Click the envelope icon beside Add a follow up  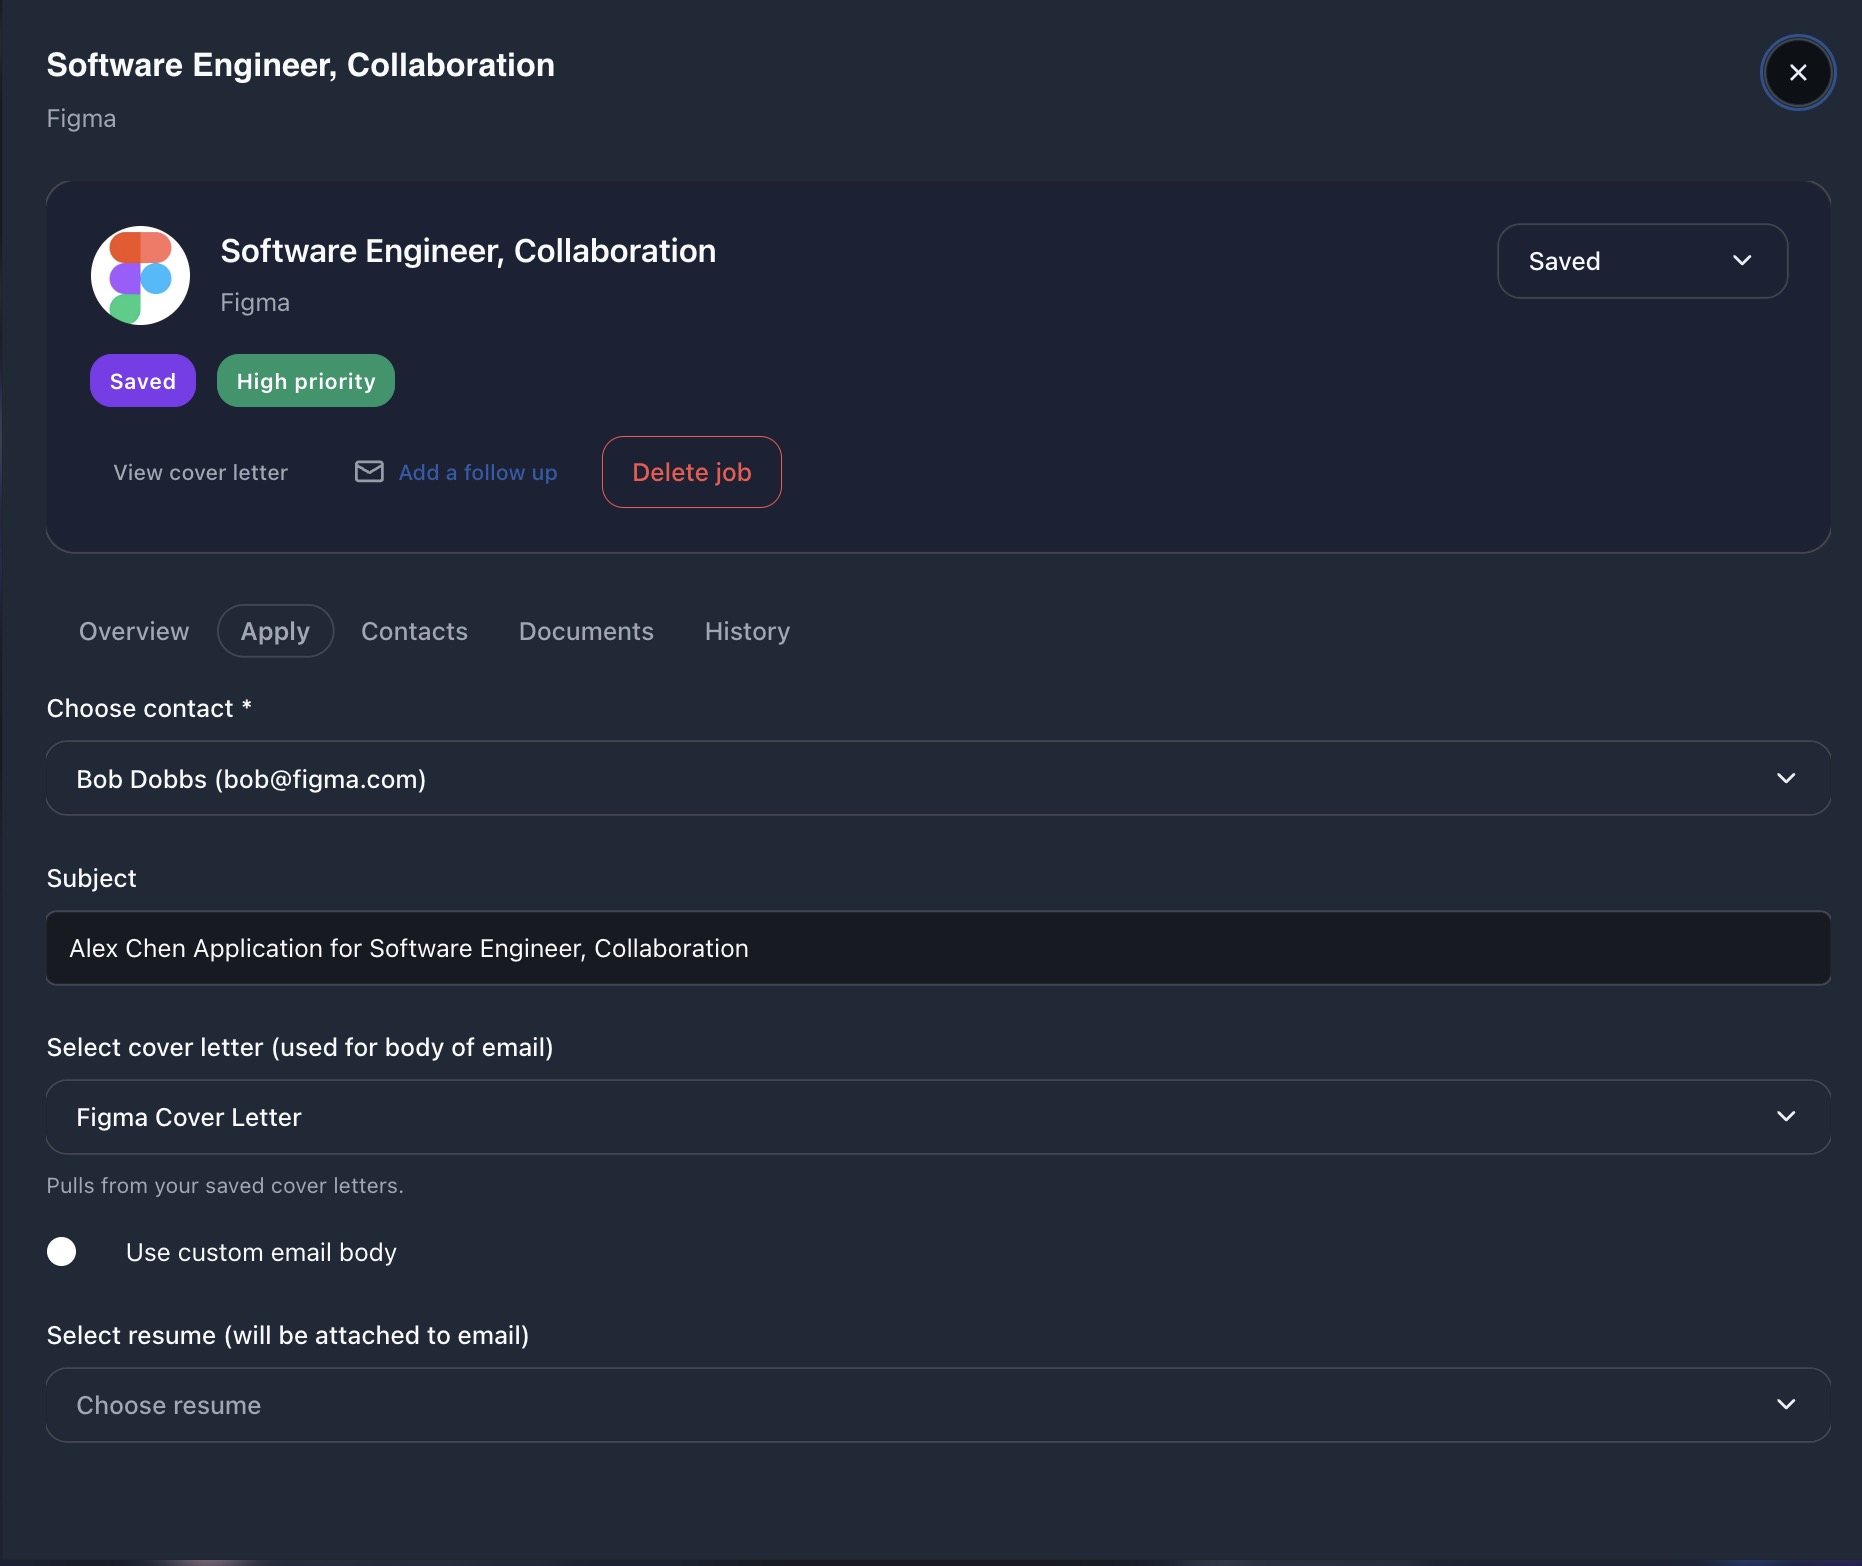click(369, 472)
